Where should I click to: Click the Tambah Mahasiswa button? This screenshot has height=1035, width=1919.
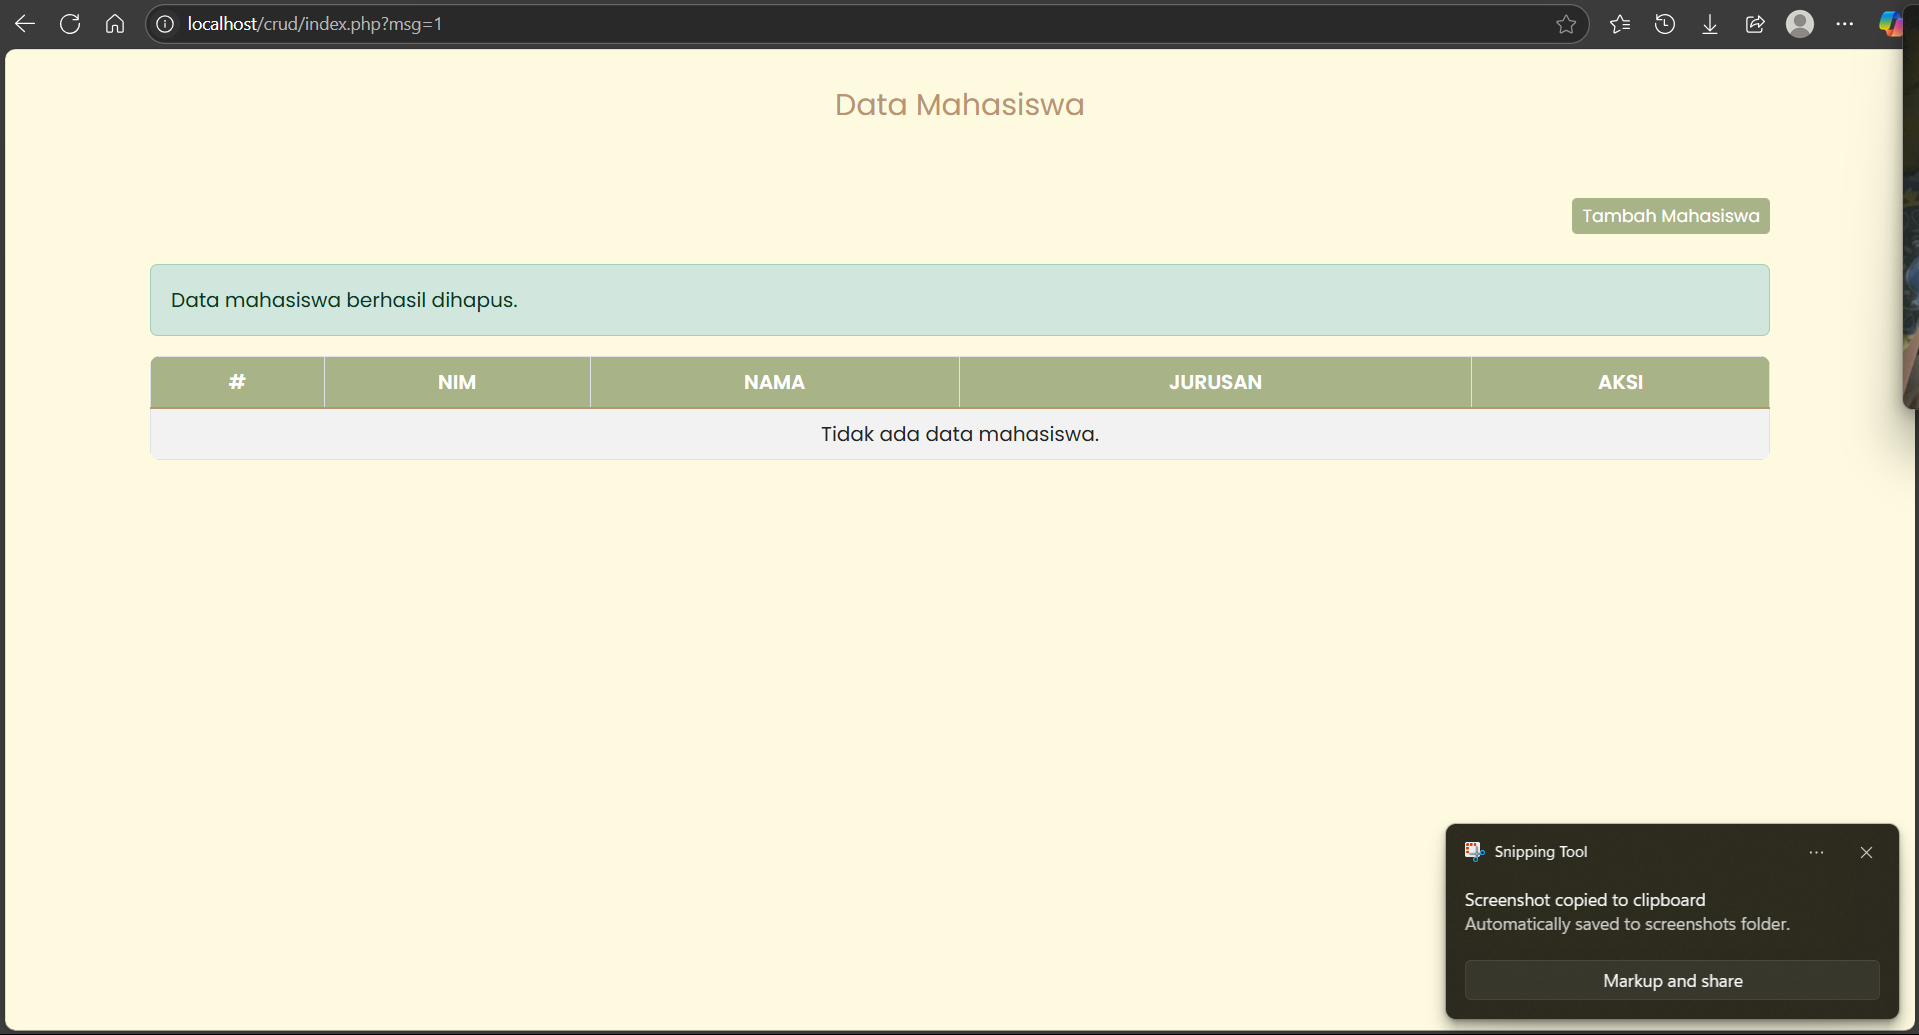coord(1670,216)
